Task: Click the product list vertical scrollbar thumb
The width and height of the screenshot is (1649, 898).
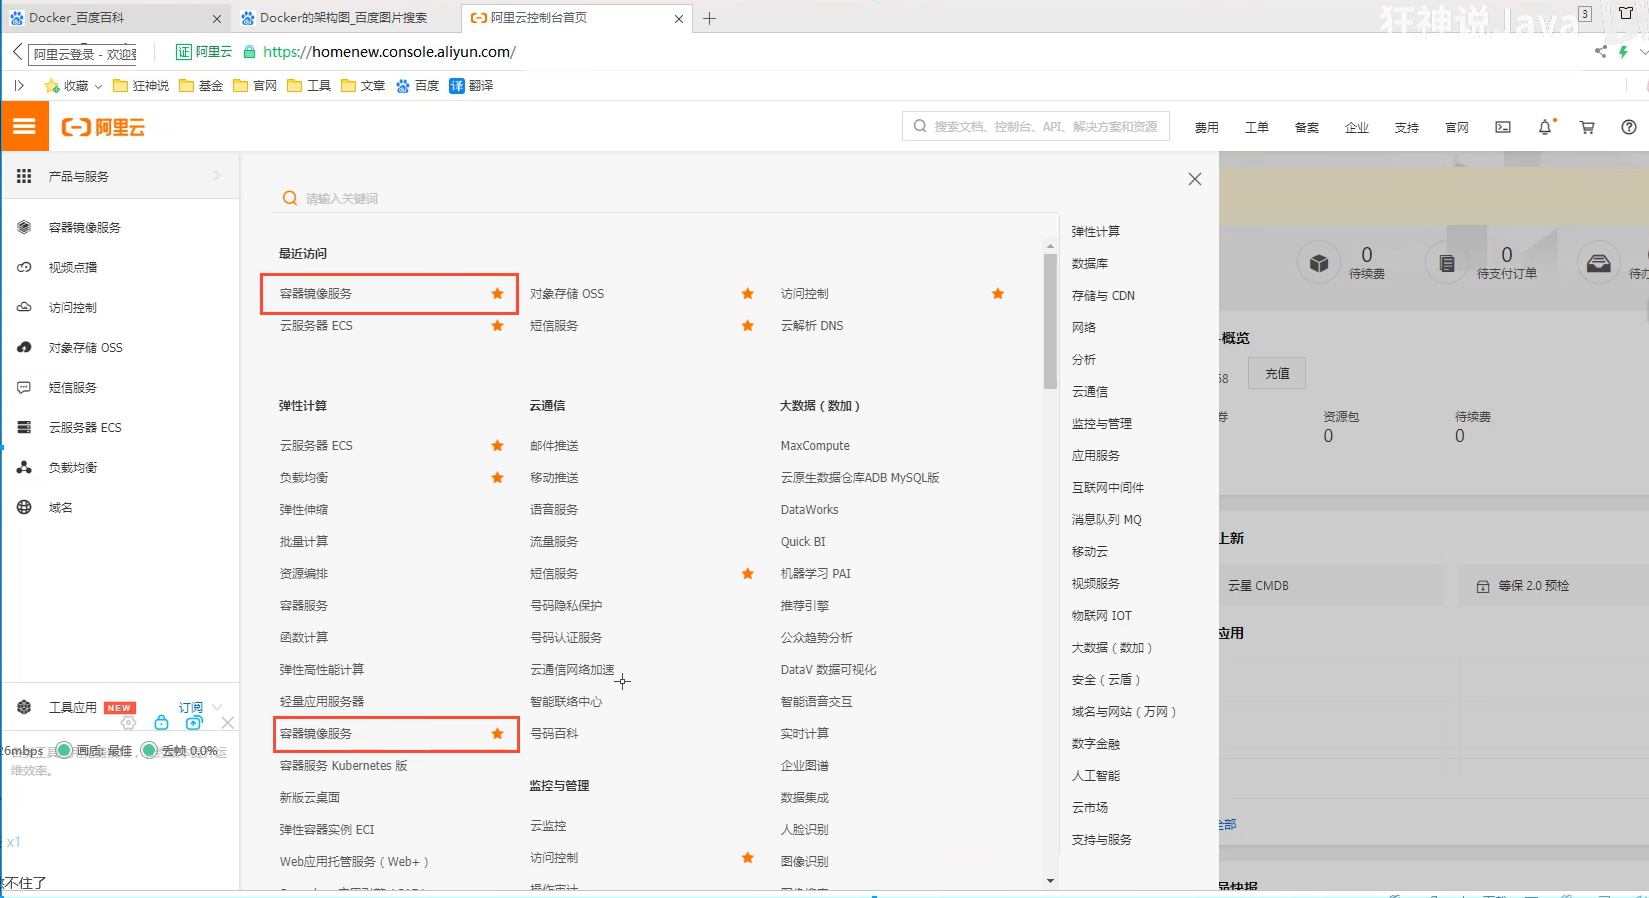Action: [x=1050, y=320]
